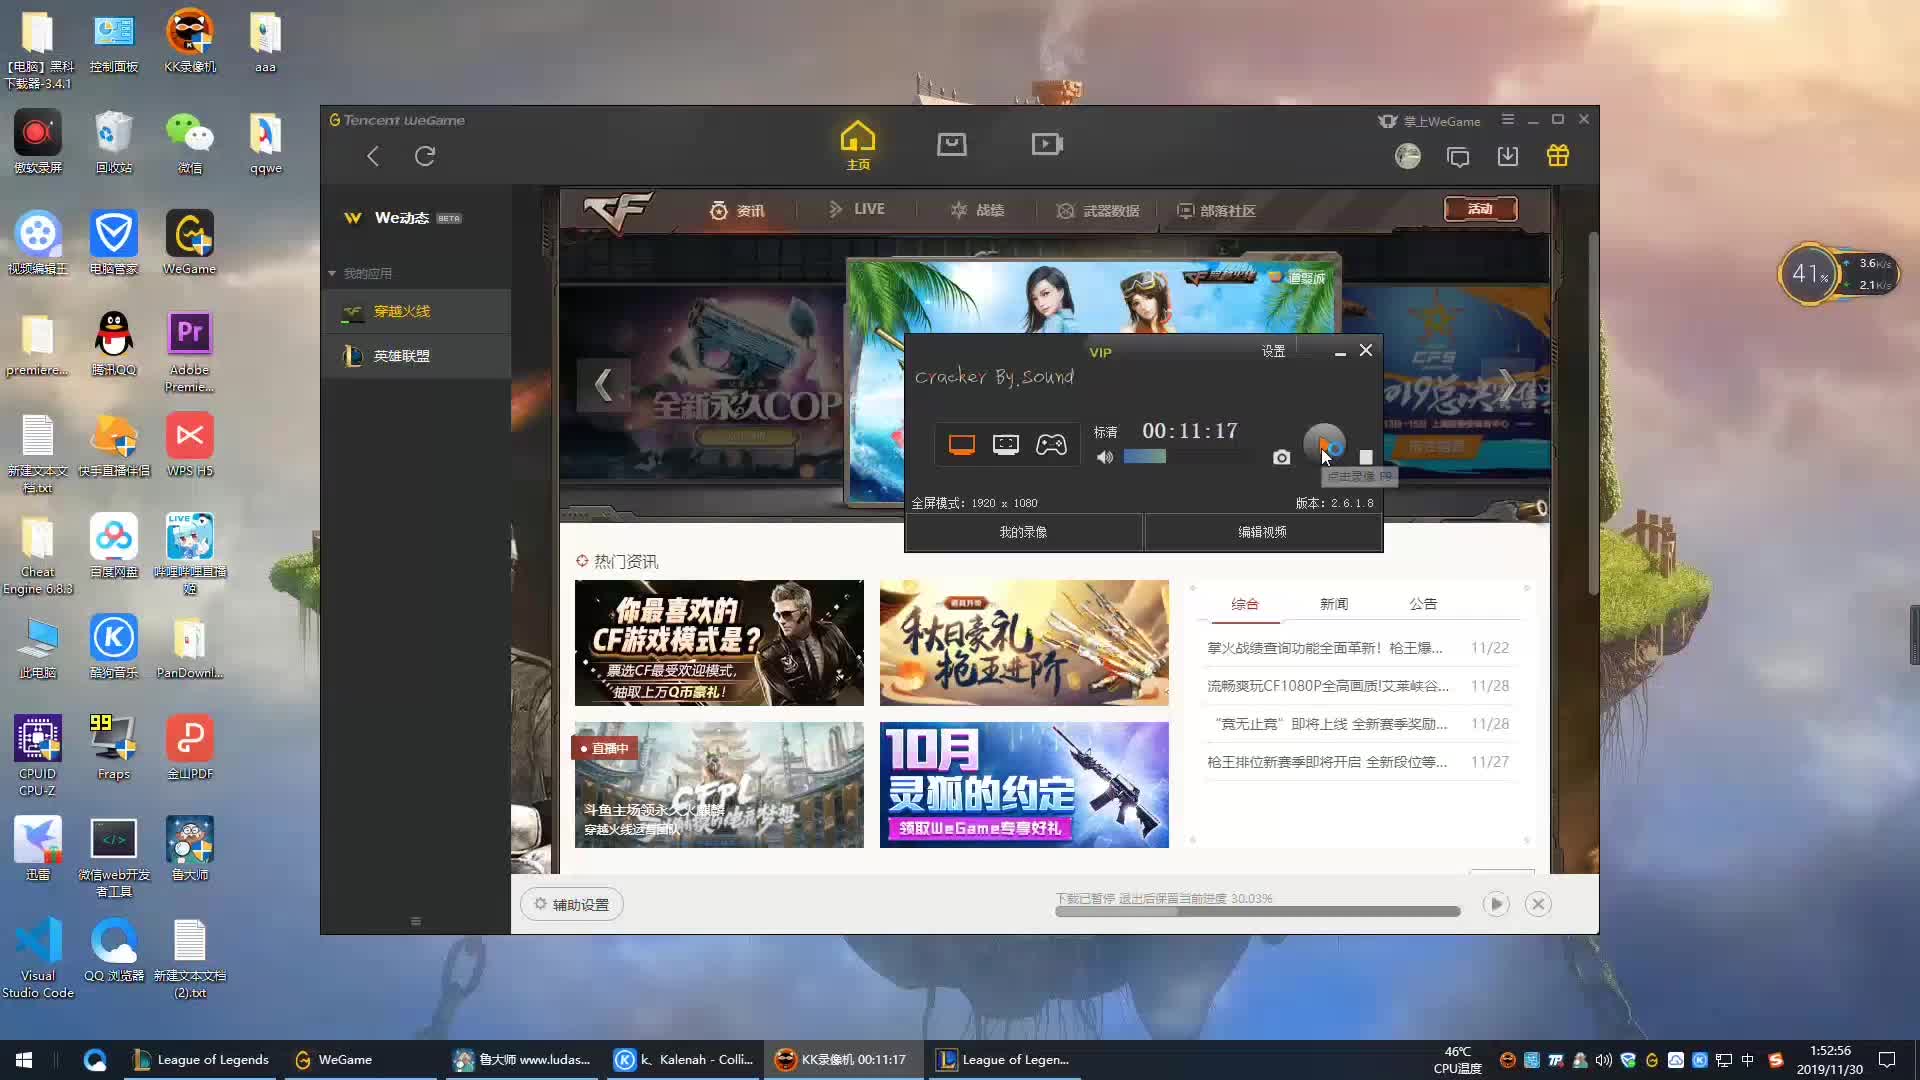
Task: Switch news list to 公告 tab
Action: pos(1423,604)
